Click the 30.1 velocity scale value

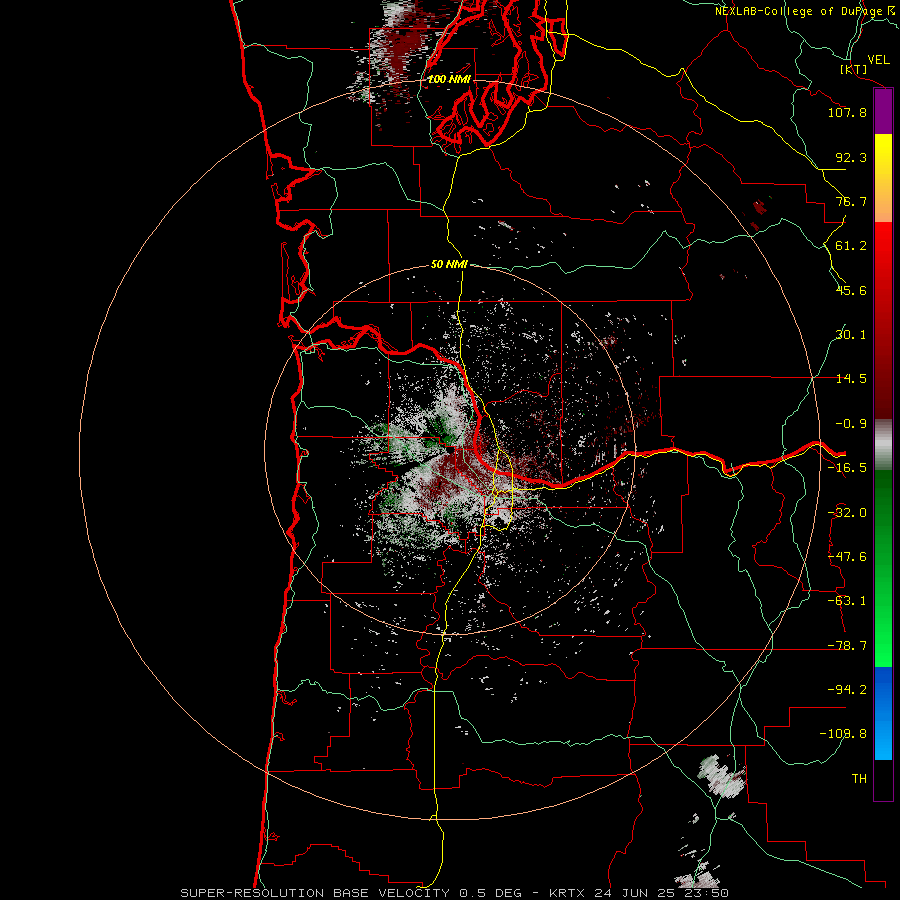click(851, 335)
